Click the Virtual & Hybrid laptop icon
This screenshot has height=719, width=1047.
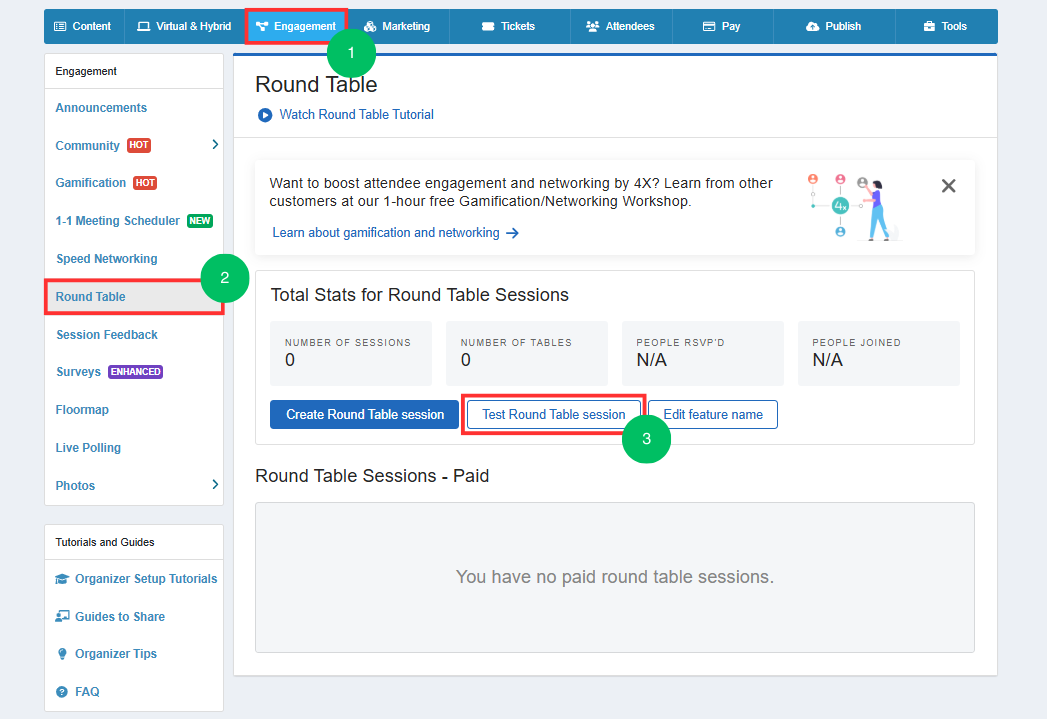(x=144, y=27)
